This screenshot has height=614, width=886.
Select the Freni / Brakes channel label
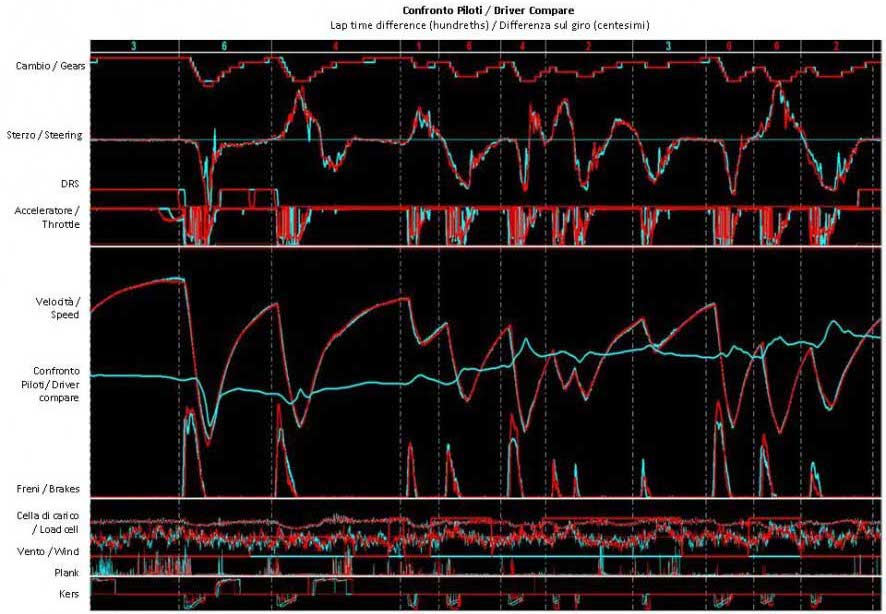[48, 489]
